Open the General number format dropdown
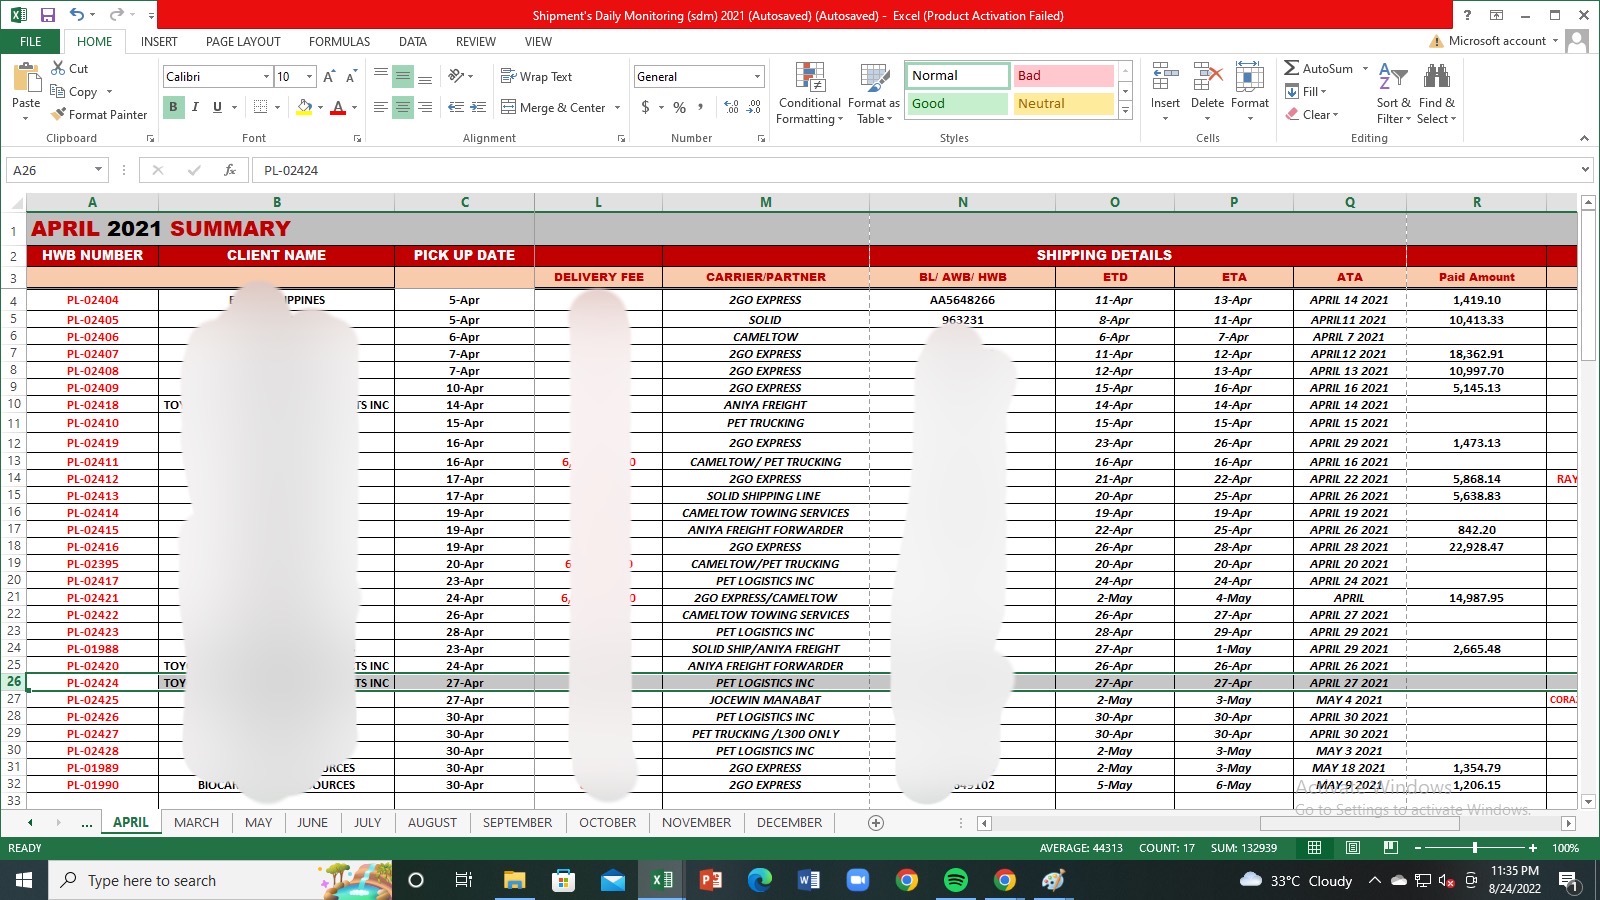 [757, 77]
